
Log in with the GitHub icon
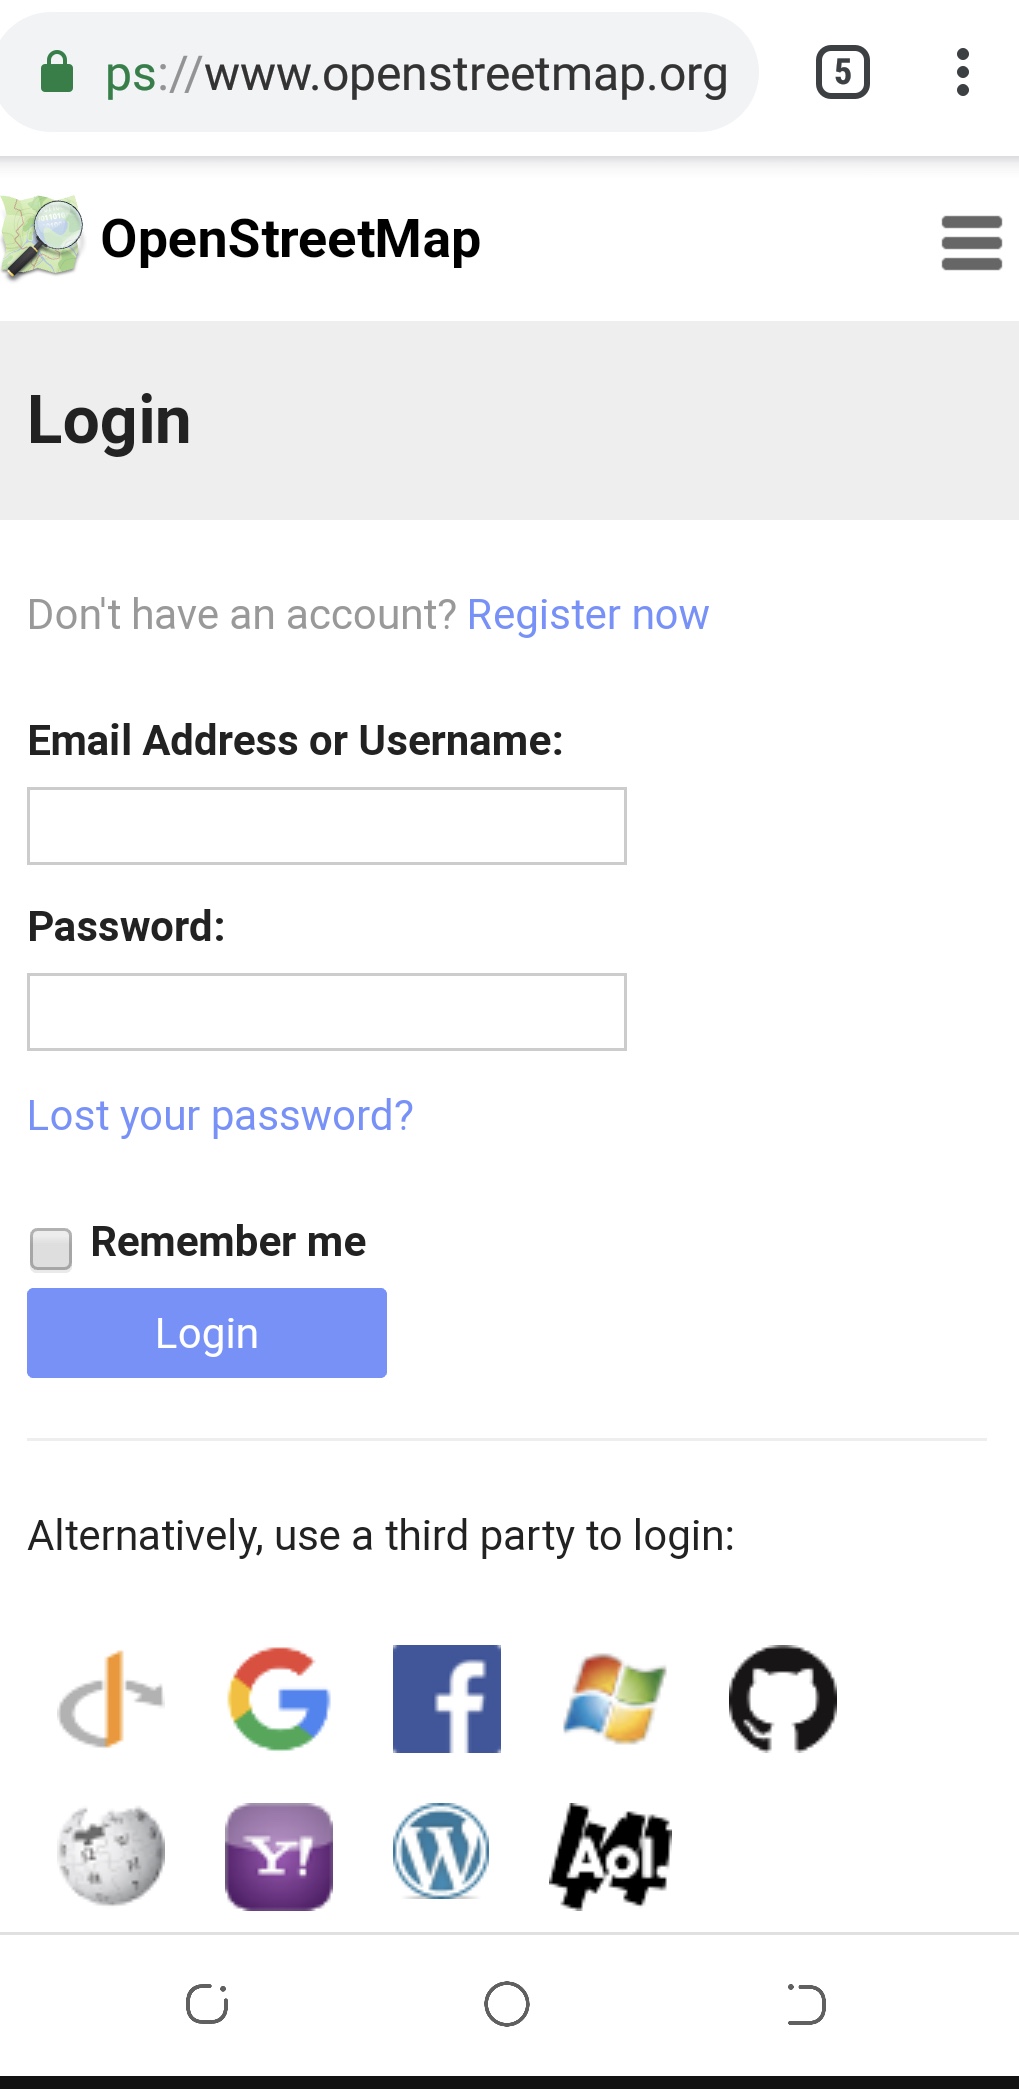pyautogui.click(x=783, y=1699)
